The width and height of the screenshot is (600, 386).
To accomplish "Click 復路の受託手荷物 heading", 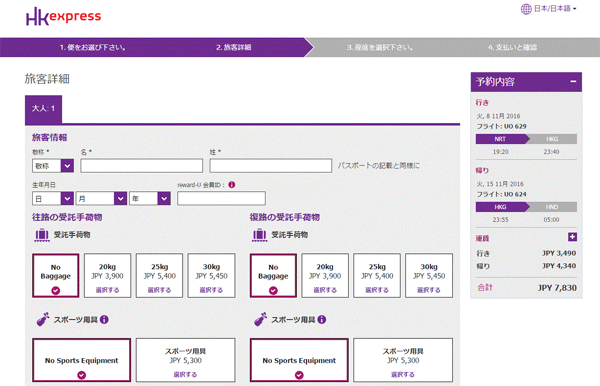I will (x=285, y=217).
